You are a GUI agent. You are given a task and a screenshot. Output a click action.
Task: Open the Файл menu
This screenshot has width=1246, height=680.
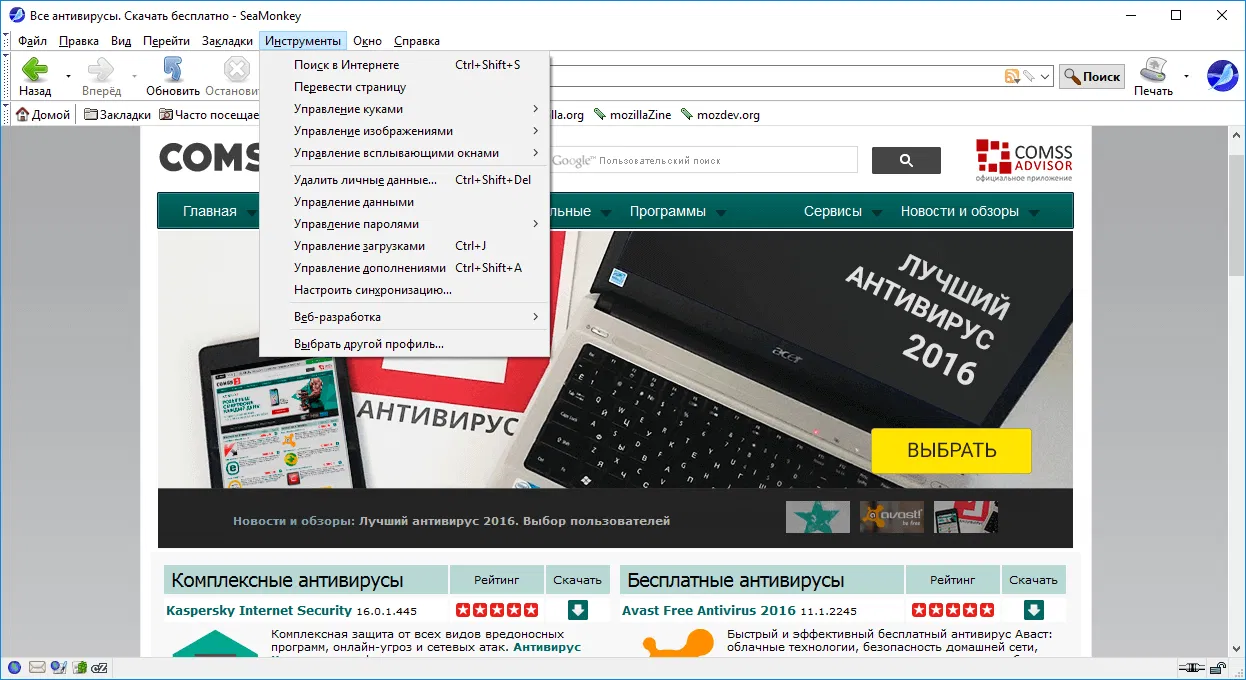click(x=32, y=41)
